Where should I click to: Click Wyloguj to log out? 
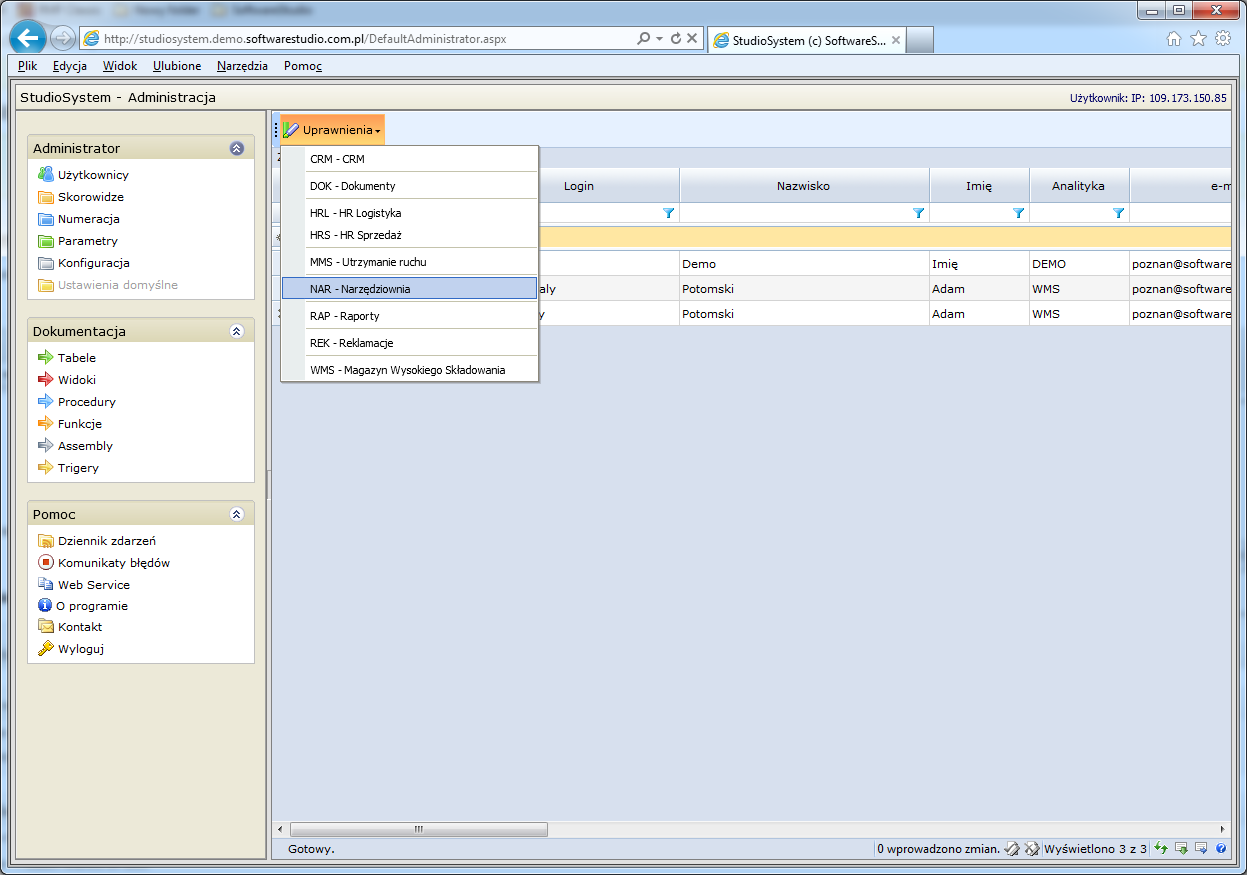coord(71,649)
